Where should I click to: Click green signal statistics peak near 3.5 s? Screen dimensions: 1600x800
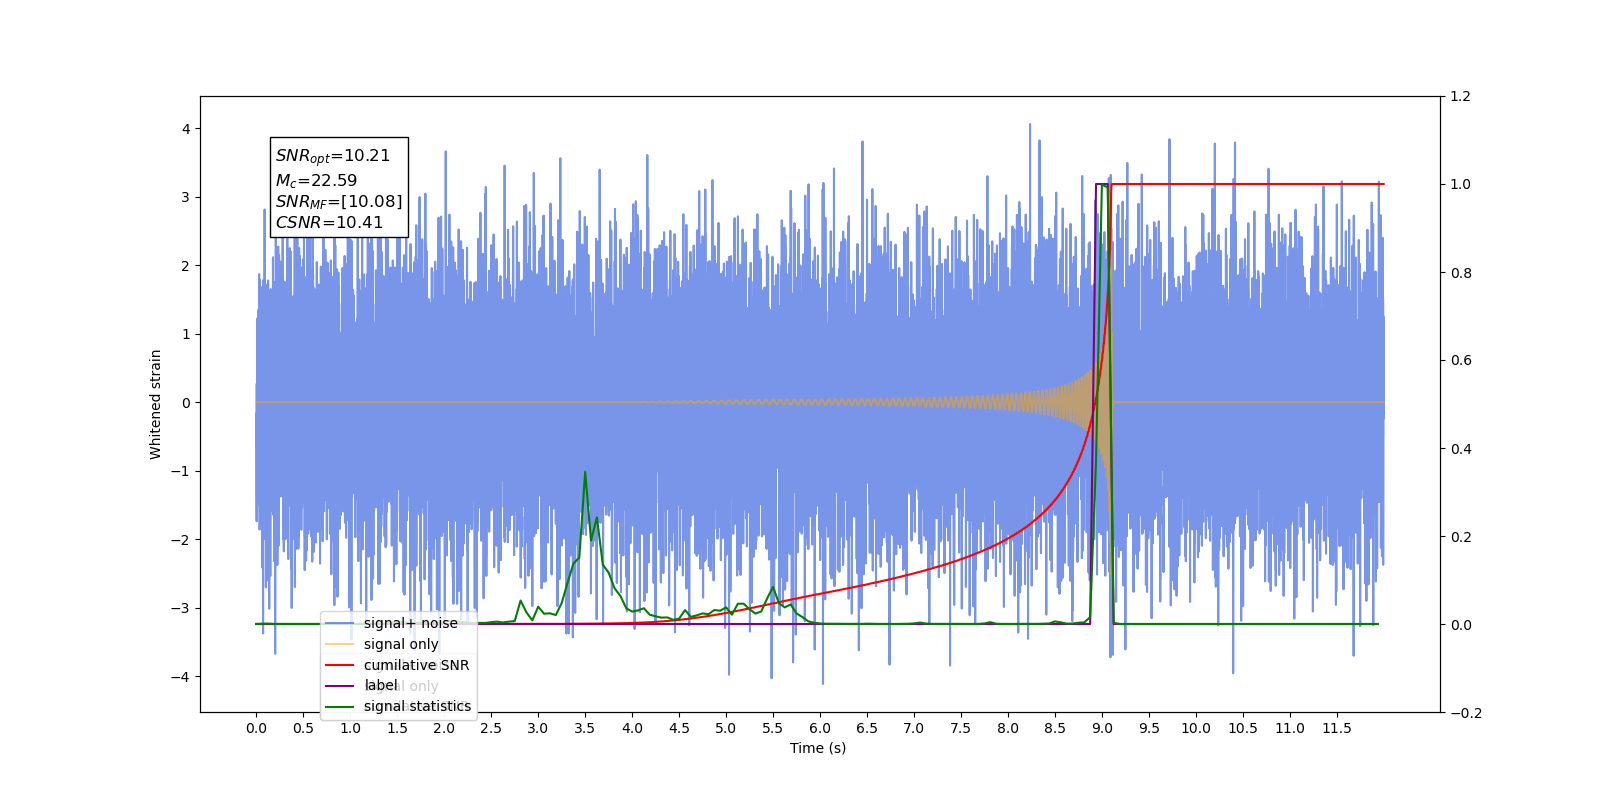click(585, 473)
